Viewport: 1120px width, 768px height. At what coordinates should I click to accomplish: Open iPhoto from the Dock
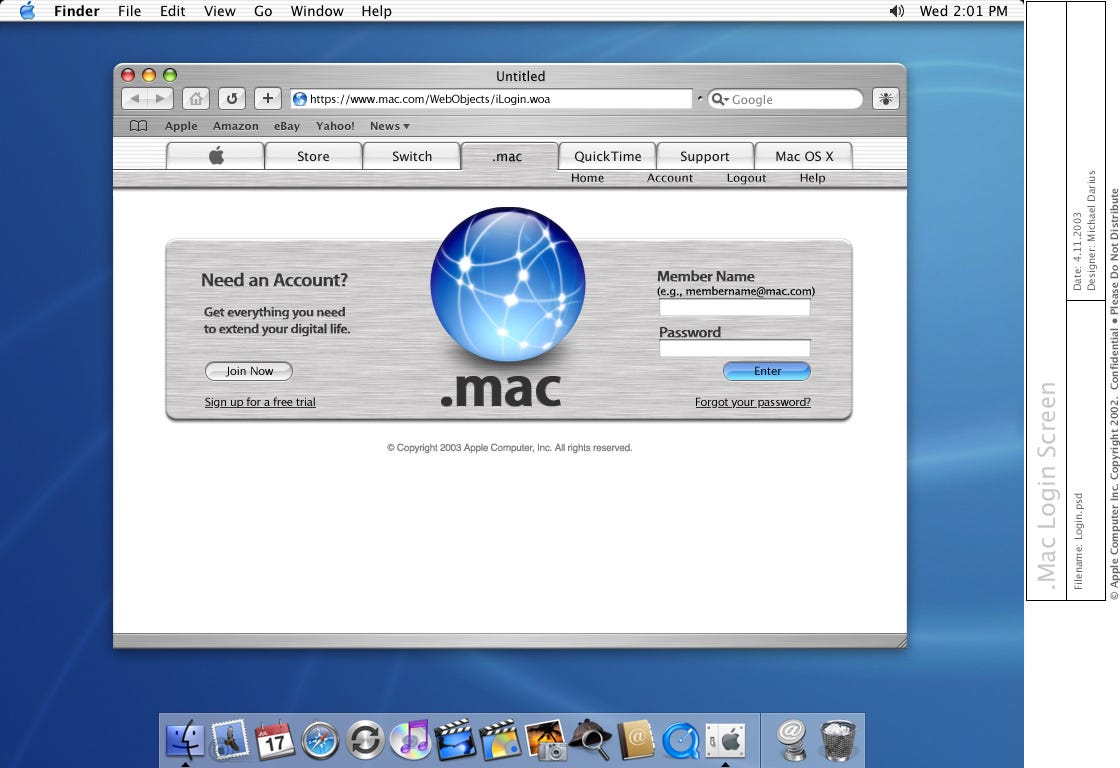click(546, 739)
